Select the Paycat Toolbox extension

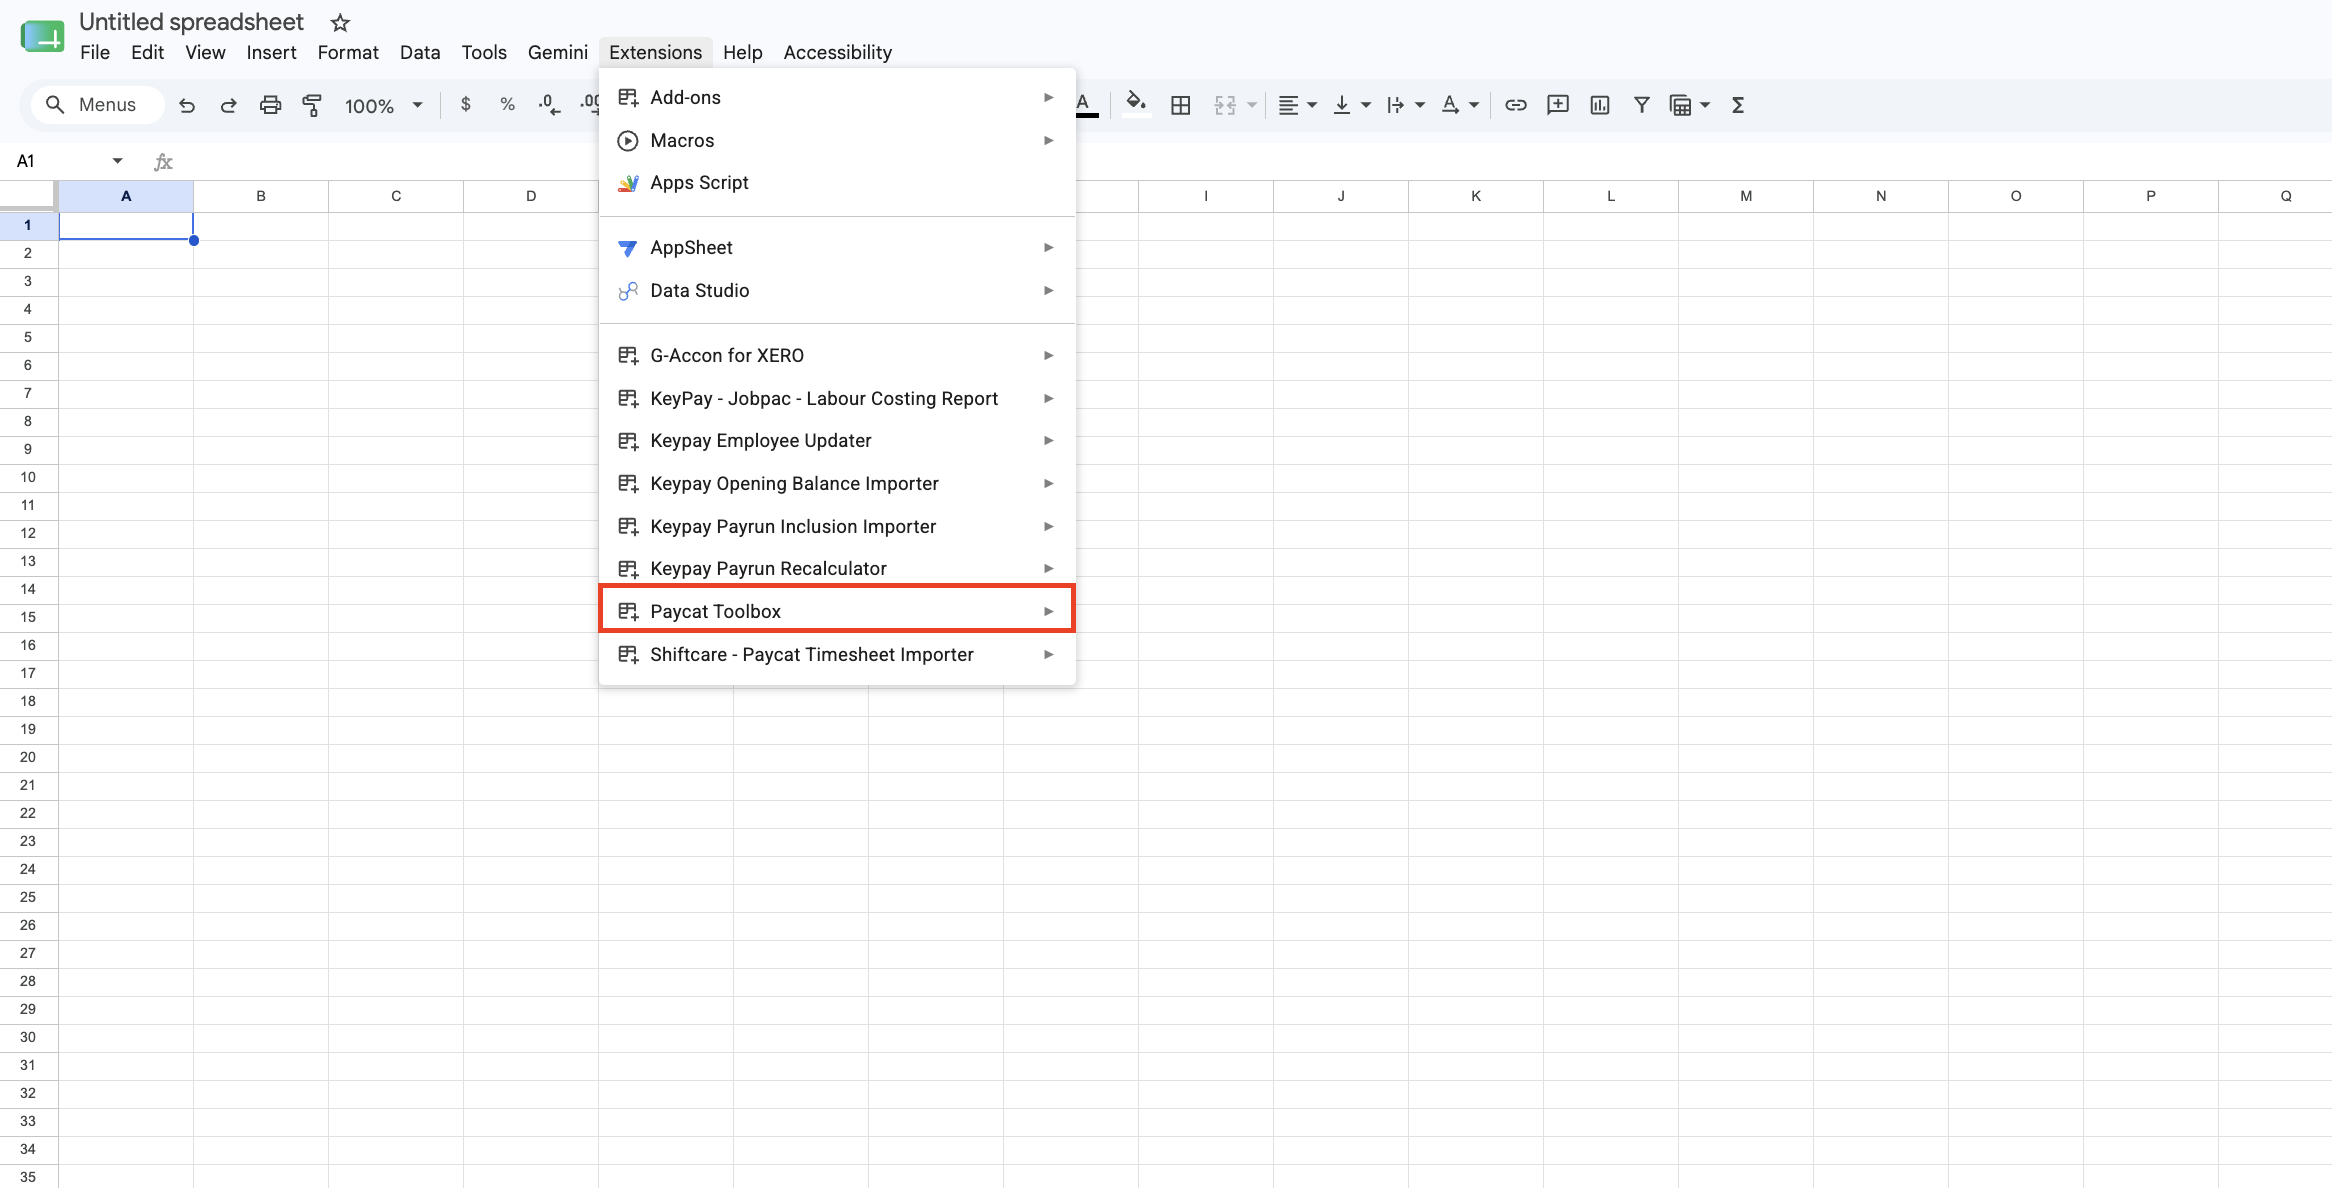[837, 611]
